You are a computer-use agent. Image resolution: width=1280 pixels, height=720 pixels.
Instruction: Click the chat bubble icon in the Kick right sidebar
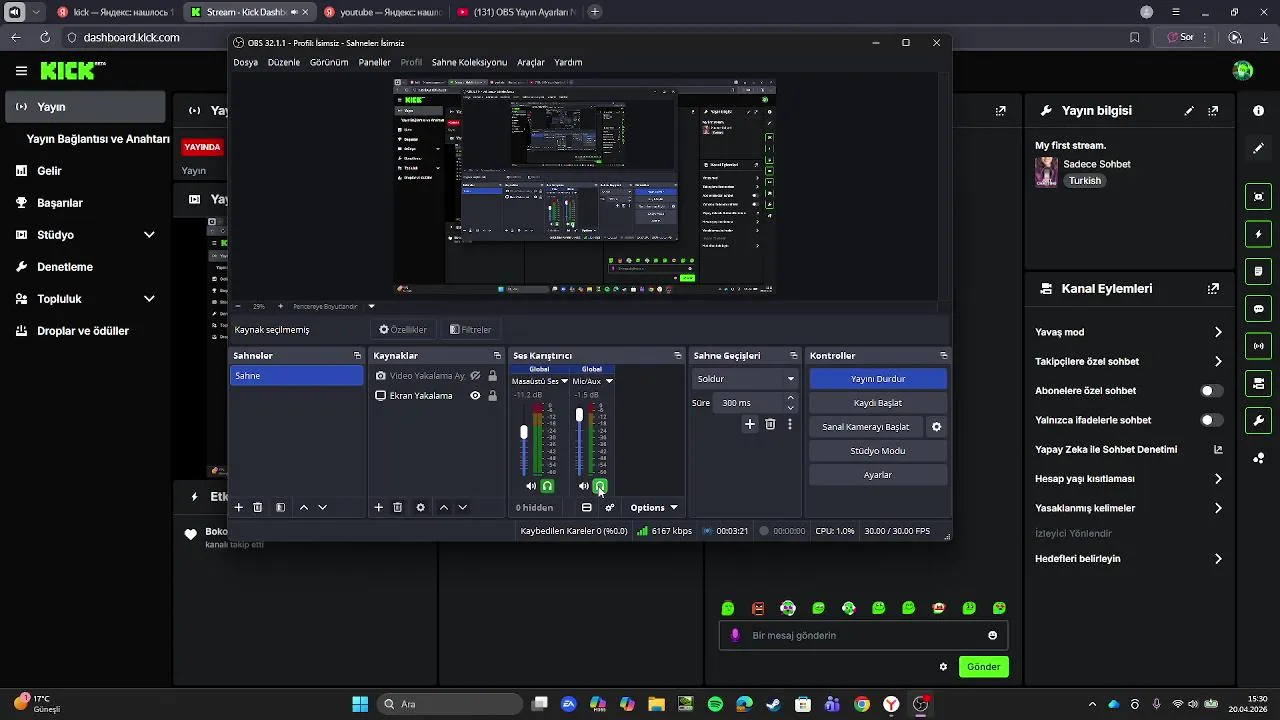pos(1259,309)
